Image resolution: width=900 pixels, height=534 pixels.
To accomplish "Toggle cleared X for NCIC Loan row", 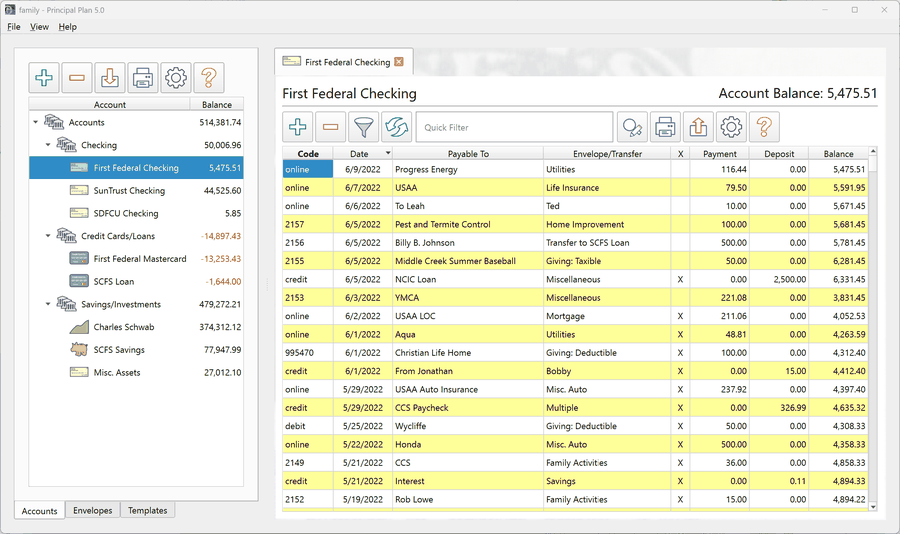I will click(x=680, y=280).
